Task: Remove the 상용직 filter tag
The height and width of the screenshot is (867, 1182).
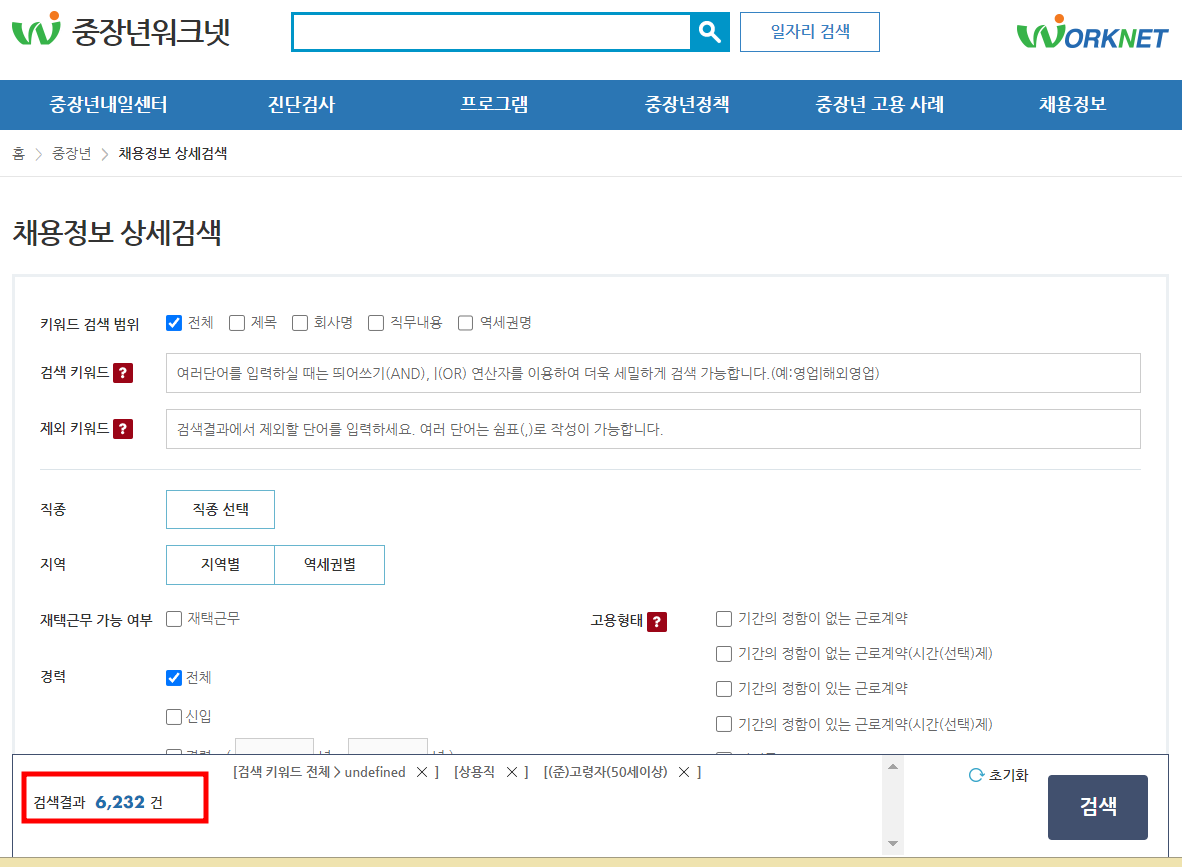Action: point(510,772)
